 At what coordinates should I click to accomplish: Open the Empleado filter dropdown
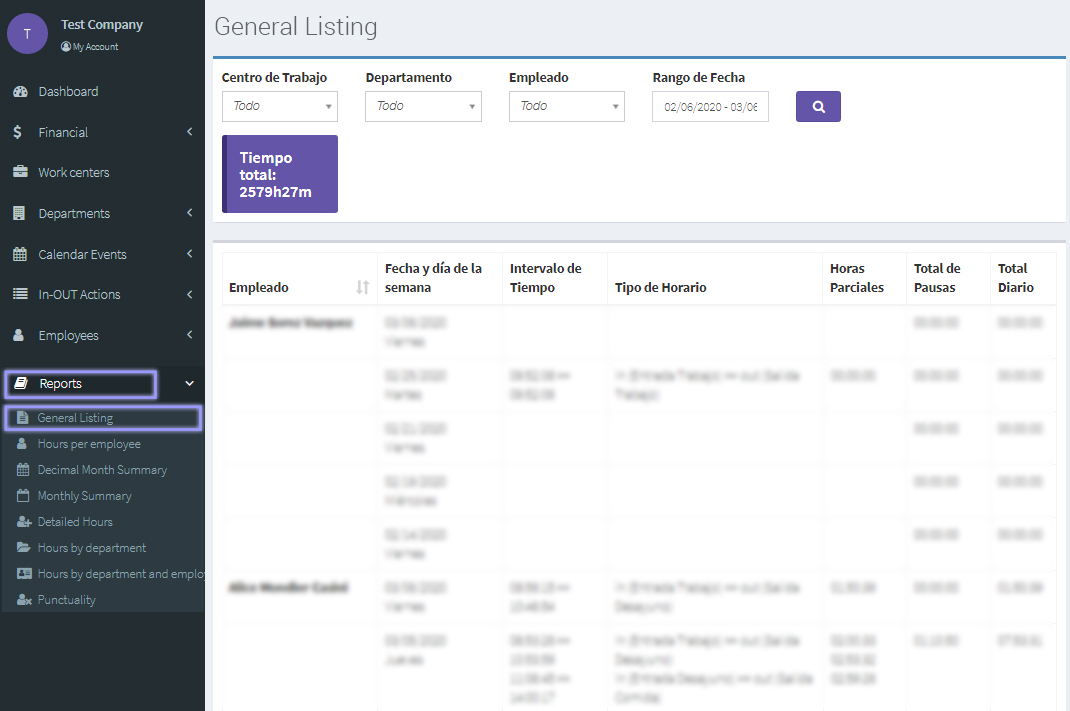coord(566,106)
